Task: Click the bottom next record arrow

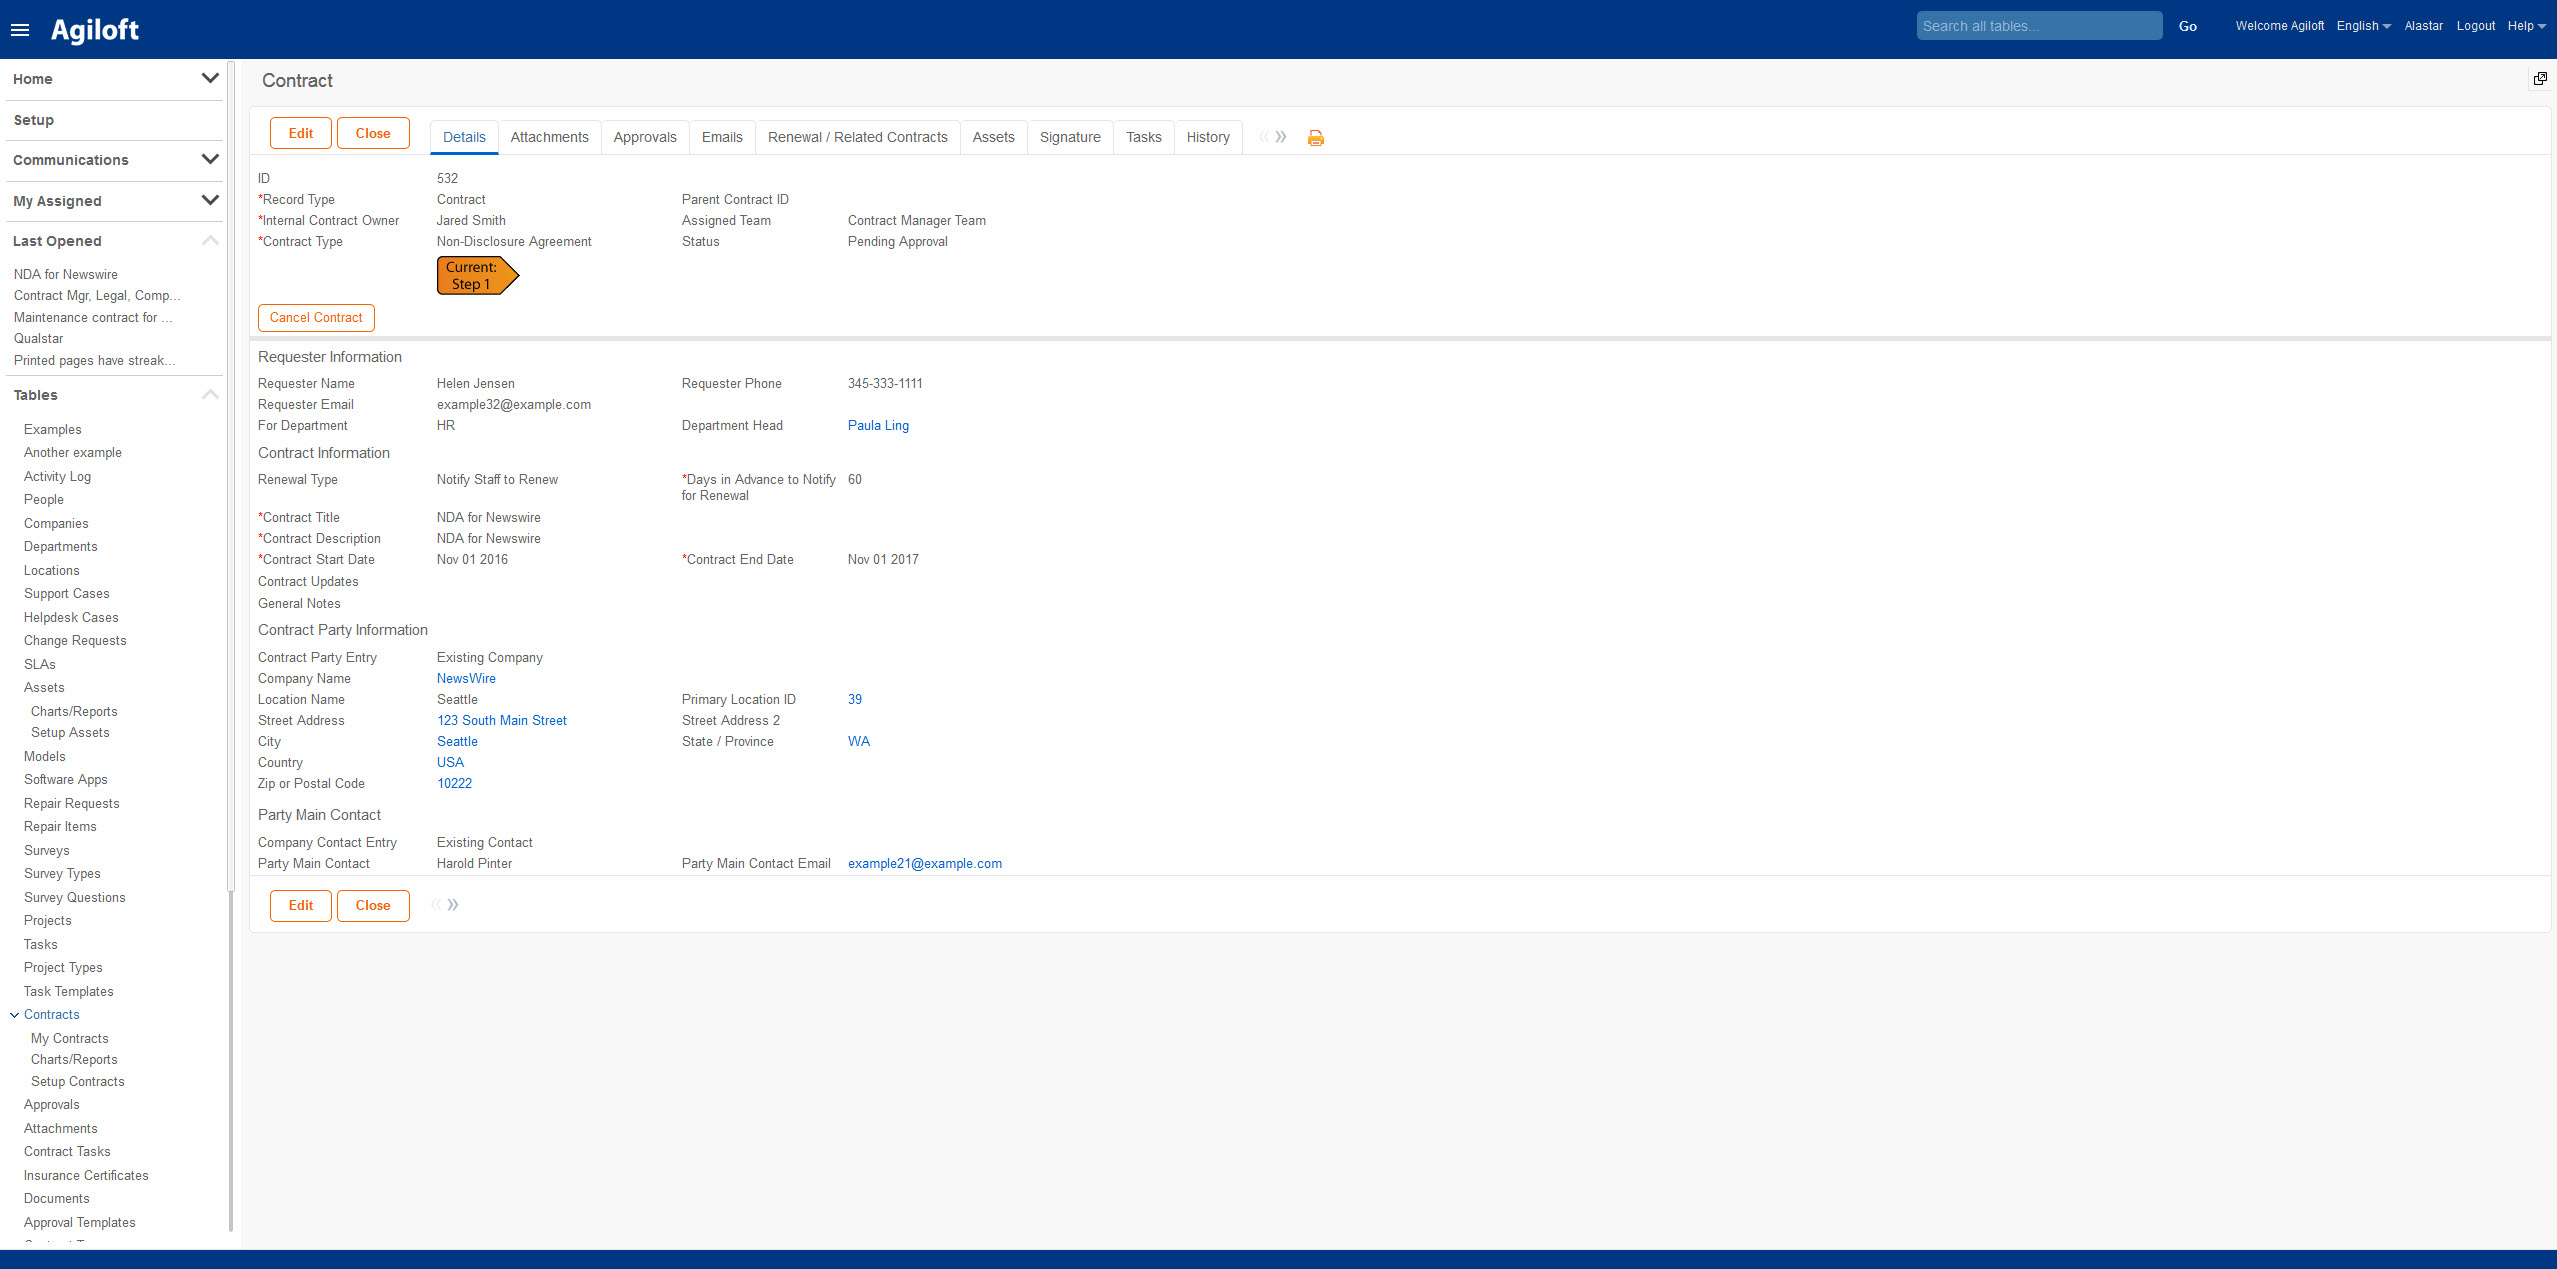Action: [x=454, y=905]
